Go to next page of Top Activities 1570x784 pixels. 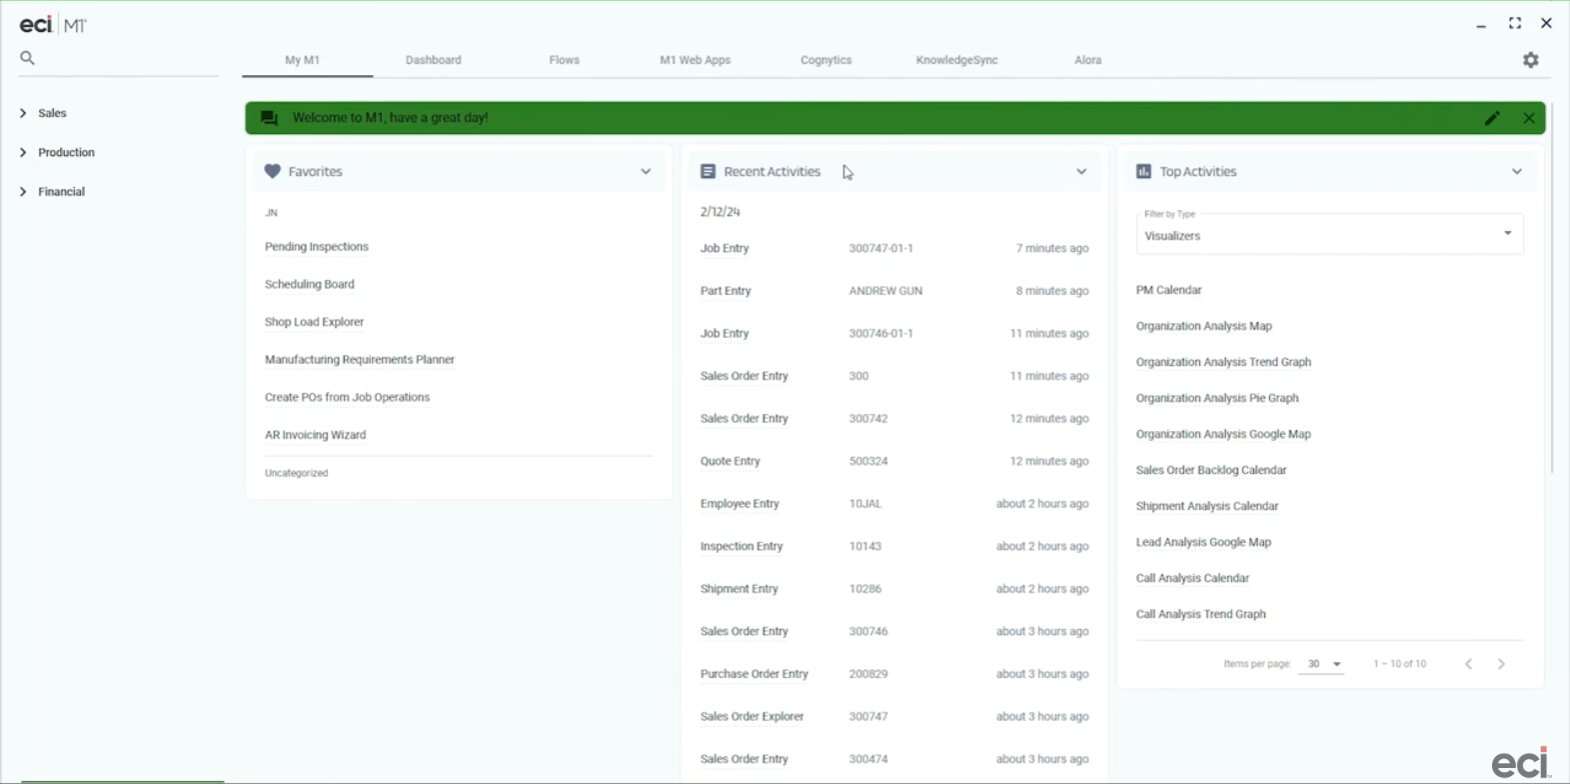point(1501,664)
